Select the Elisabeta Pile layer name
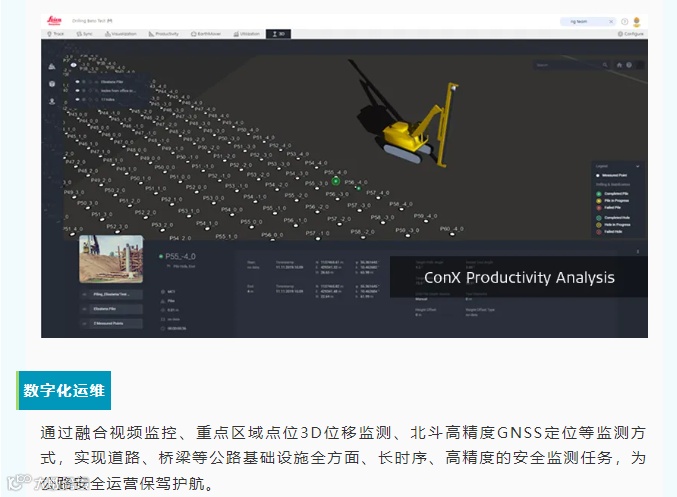The width and height of the screenshot is (677, 497). [112, 82]
